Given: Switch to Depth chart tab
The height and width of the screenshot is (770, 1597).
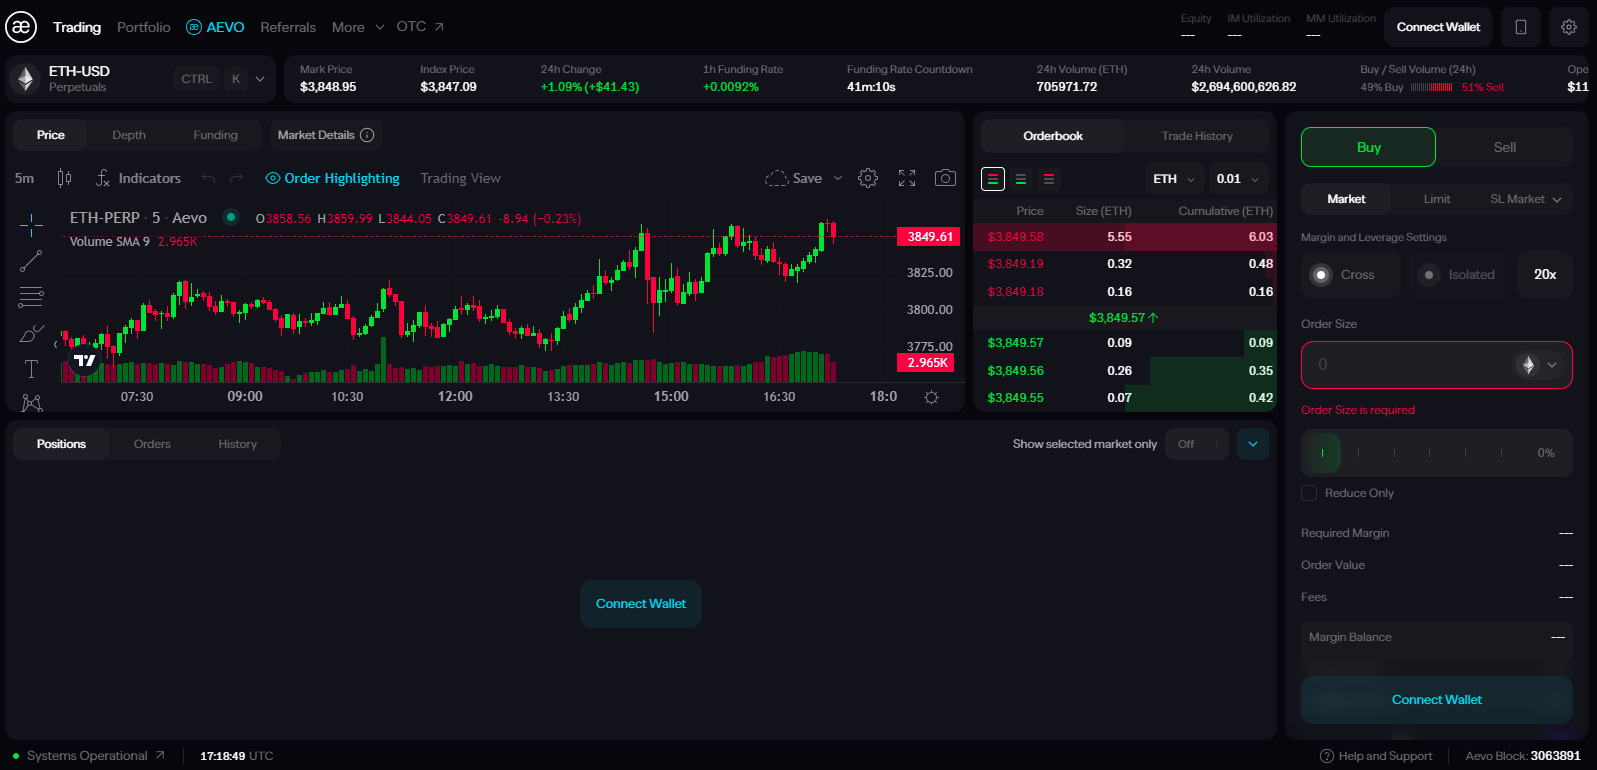Looking at the screenshot, I should 129,135.
